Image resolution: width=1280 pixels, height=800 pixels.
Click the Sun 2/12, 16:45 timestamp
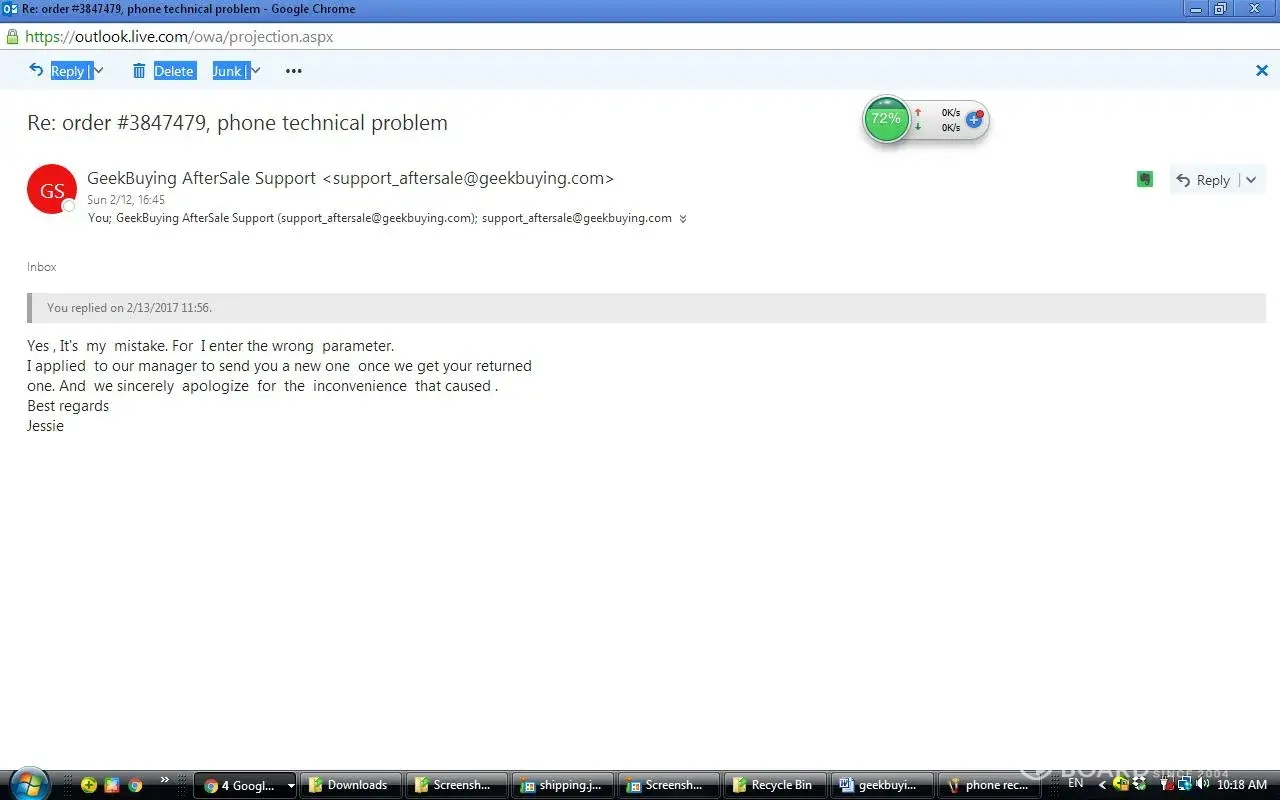(126, 200)
